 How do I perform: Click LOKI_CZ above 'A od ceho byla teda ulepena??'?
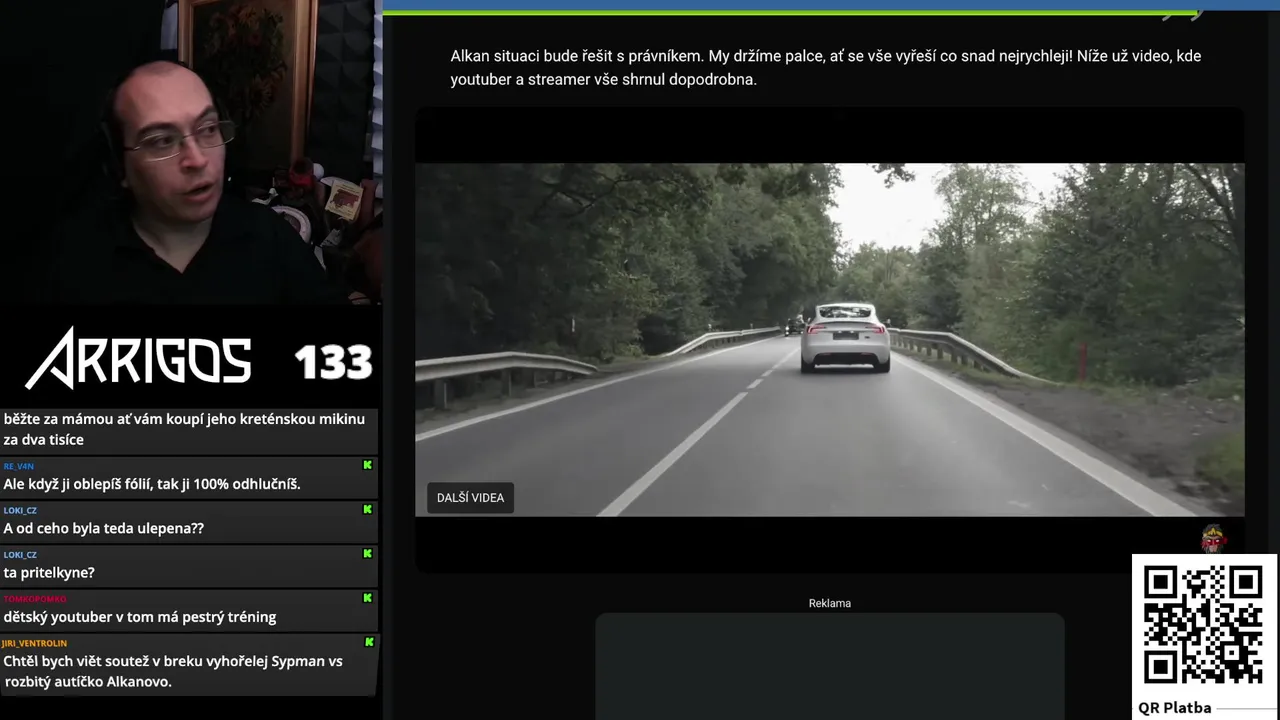click(20, 510)
